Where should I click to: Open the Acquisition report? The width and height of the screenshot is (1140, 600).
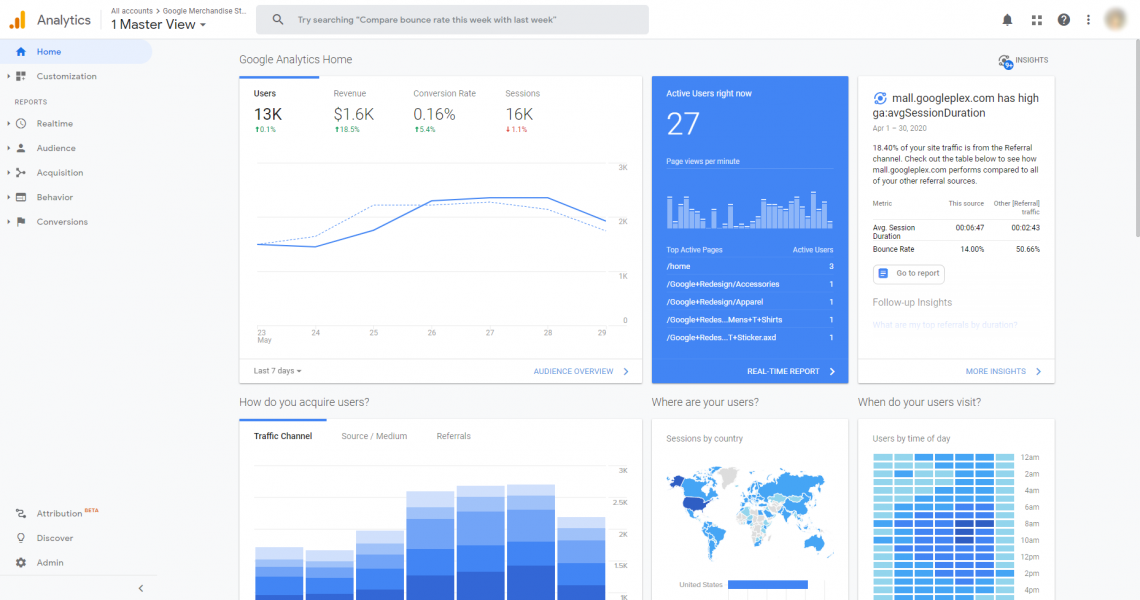[x=60, y=172]
